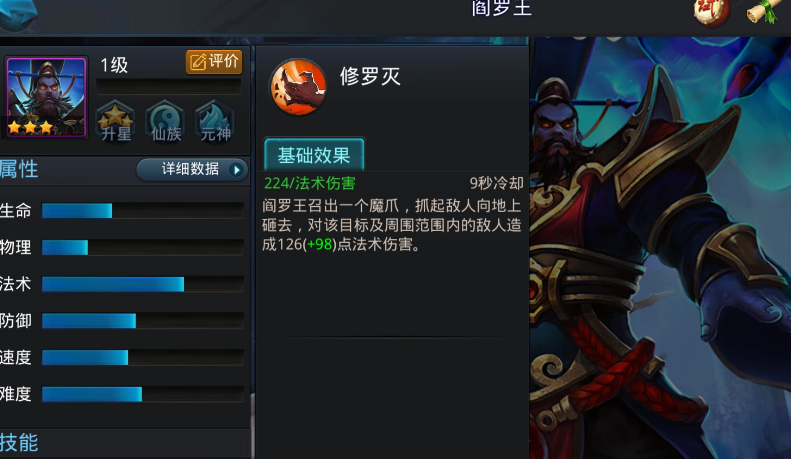This screenshot has width=791, height=459.
Task: Click the pencil icon on 评价 button
Action: tap(198, 62)
